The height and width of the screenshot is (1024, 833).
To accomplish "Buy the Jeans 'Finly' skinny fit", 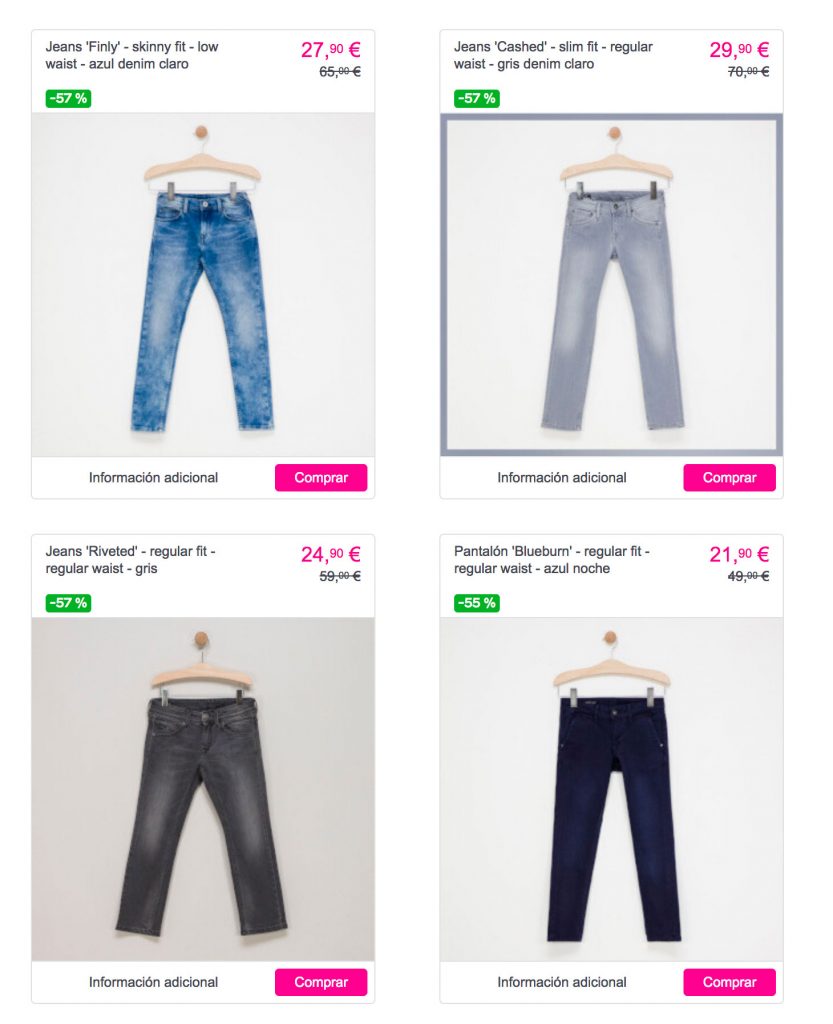I will [321, 477].
